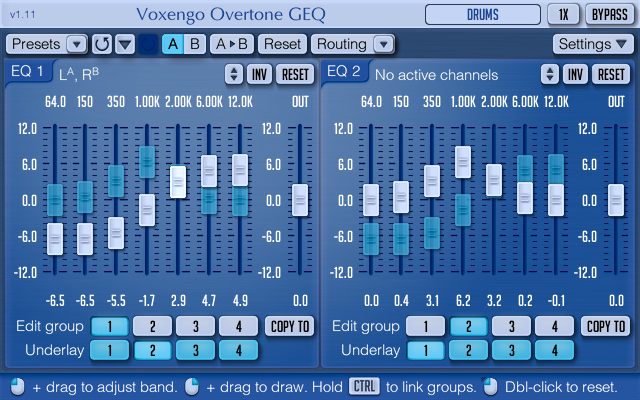Screen dimensions: 640x400
Task: Click EQ 2 value -0.1 under 12.0K
Action: (x=556, y=301)
